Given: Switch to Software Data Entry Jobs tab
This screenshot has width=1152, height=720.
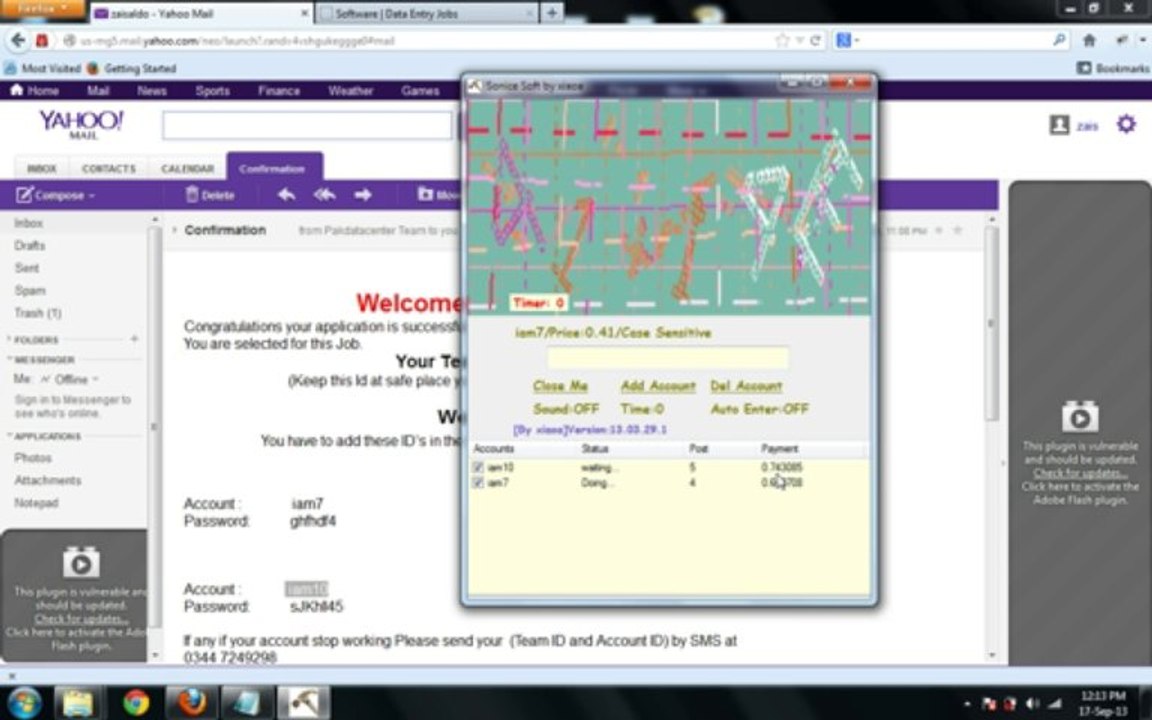Looking at the screenshot, I should pos(410,14).
